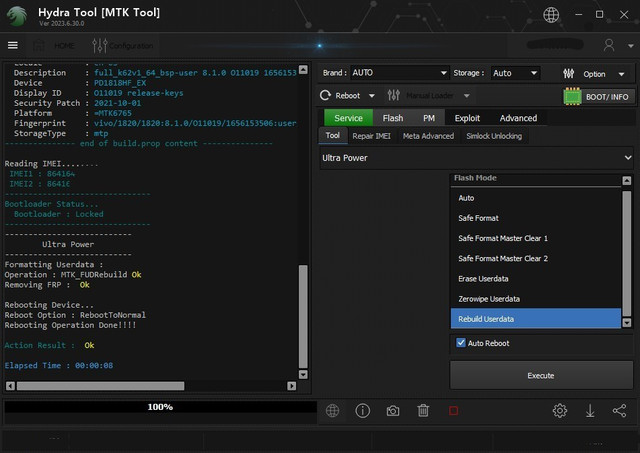Click the 100% progress bar
This screenshot has width=640, height=453.
[x=160, y=407]
